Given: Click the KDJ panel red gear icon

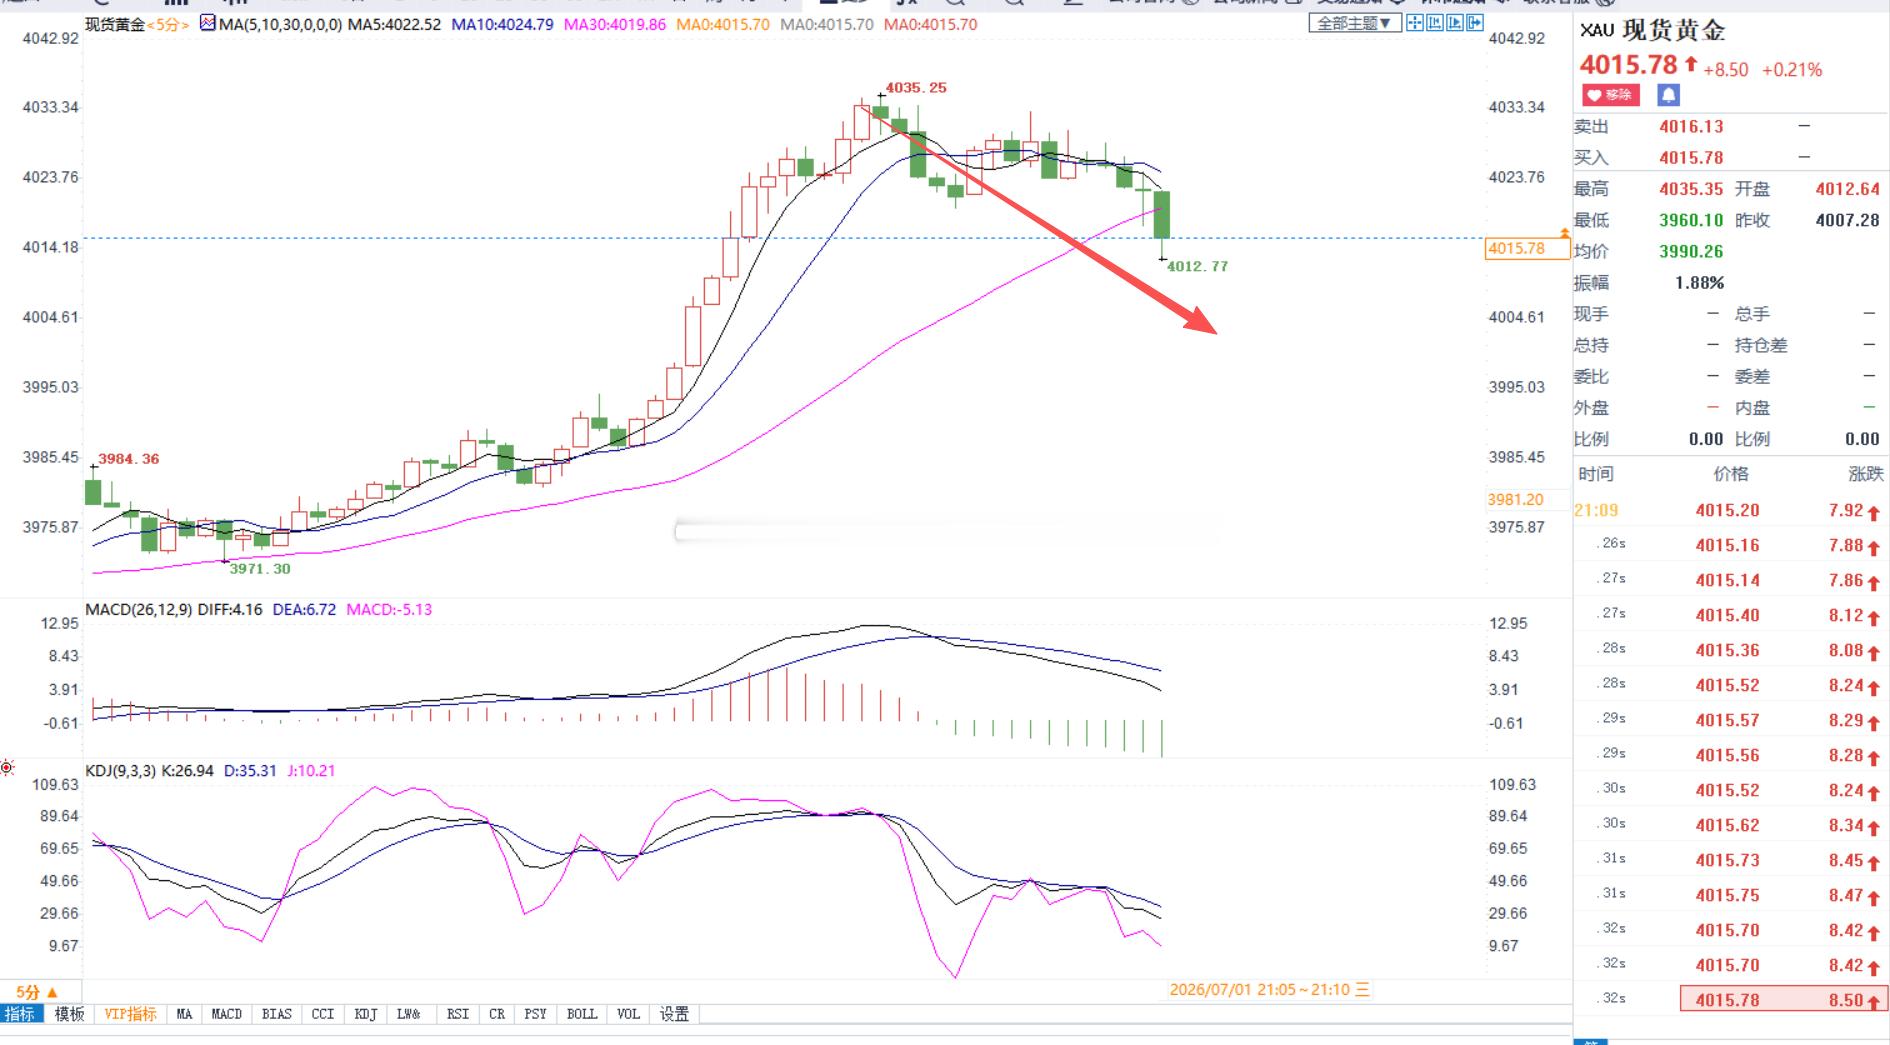Looking at the screenshot, I should coord(7,768).
